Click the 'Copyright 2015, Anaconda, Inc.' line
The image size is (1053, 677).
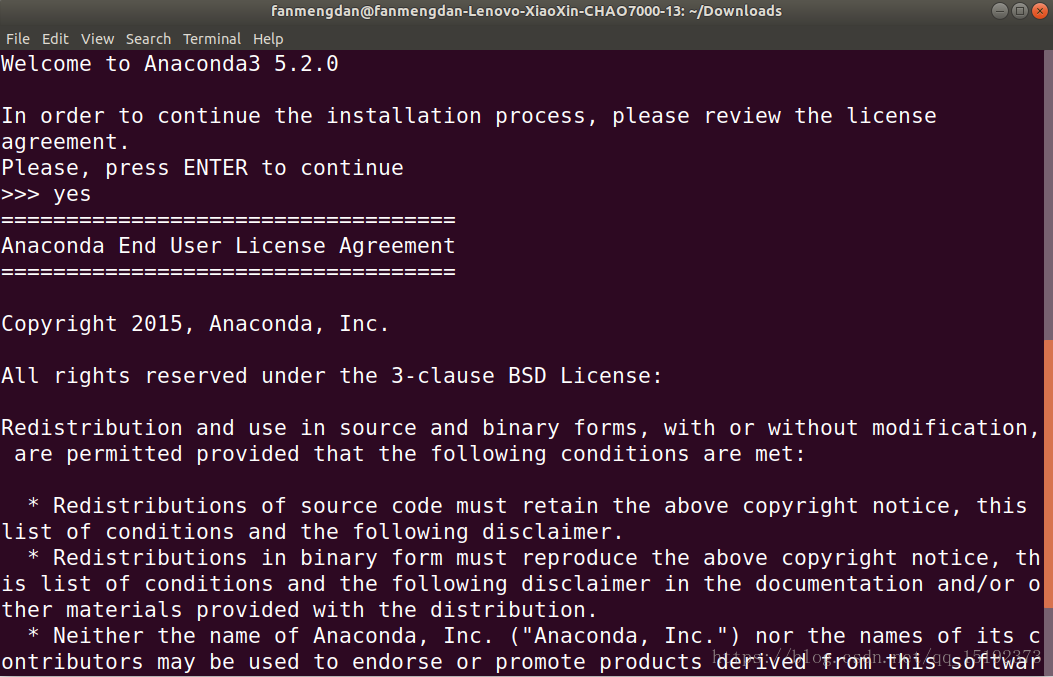click(x=195, y=324)
